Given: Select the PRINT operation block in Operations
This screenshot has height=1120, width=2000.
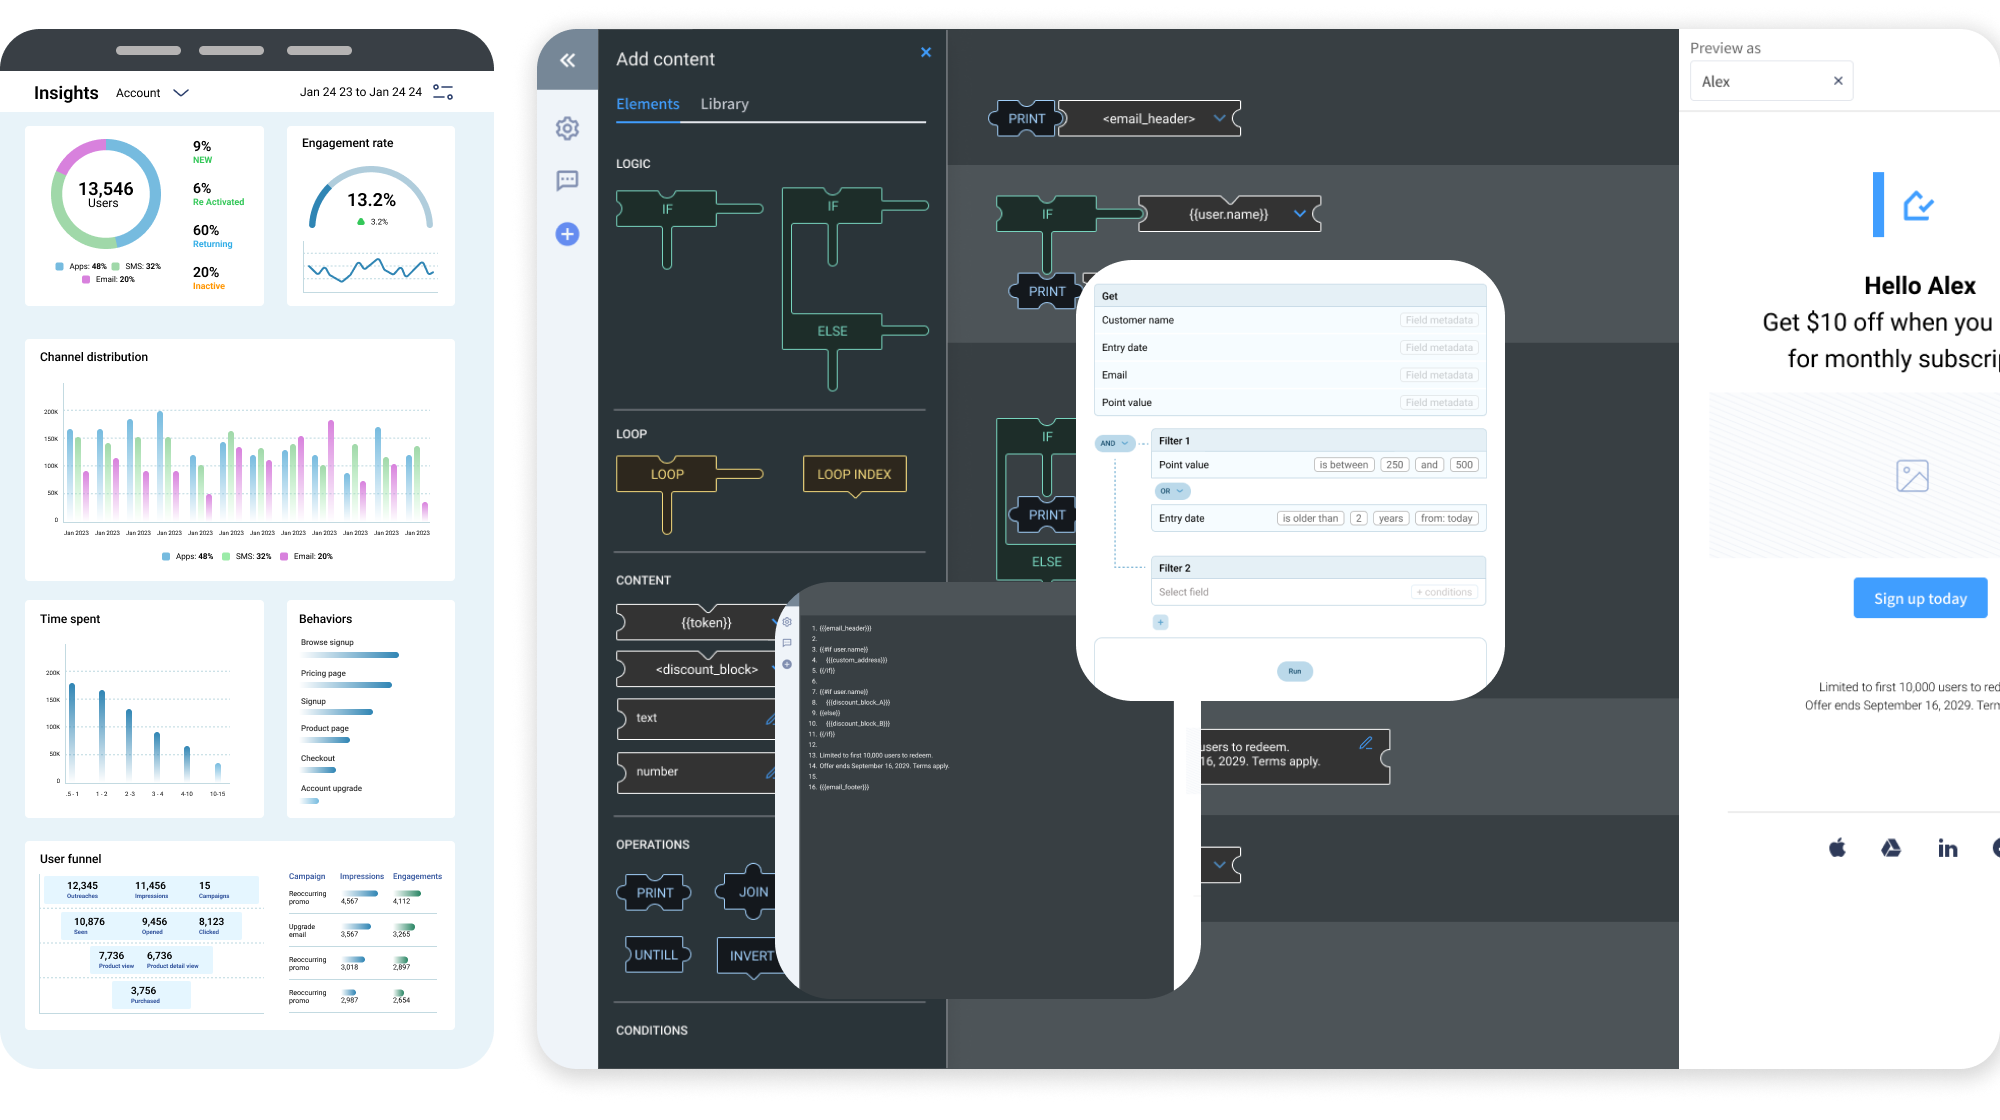Looking at the screenshot, I should click(x=655, y=892).
